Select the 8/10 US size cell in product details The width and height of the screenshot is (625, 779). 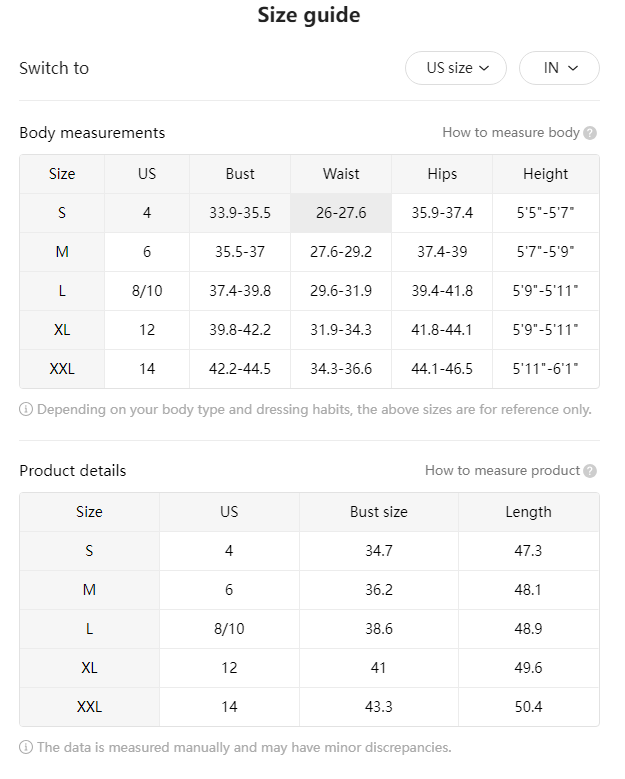(229, 629)
